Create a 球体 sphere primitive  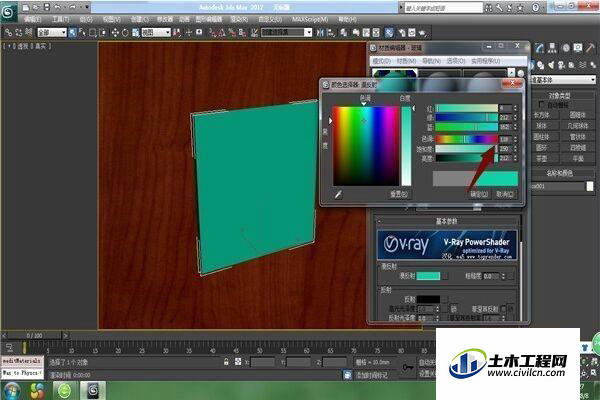541,126
